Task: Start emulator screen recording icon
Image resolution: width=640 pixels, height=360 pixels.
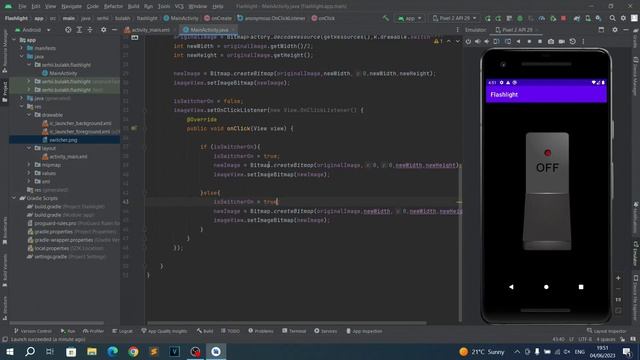Action: point(562,41)
